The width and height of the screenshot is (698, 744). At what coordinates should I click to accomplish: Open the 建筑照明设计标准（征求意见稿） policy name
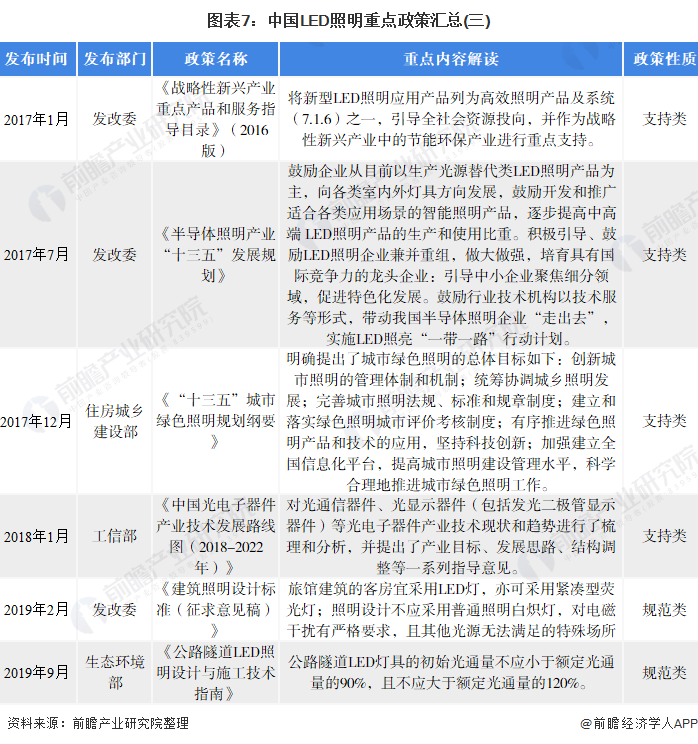click(216, 609)
